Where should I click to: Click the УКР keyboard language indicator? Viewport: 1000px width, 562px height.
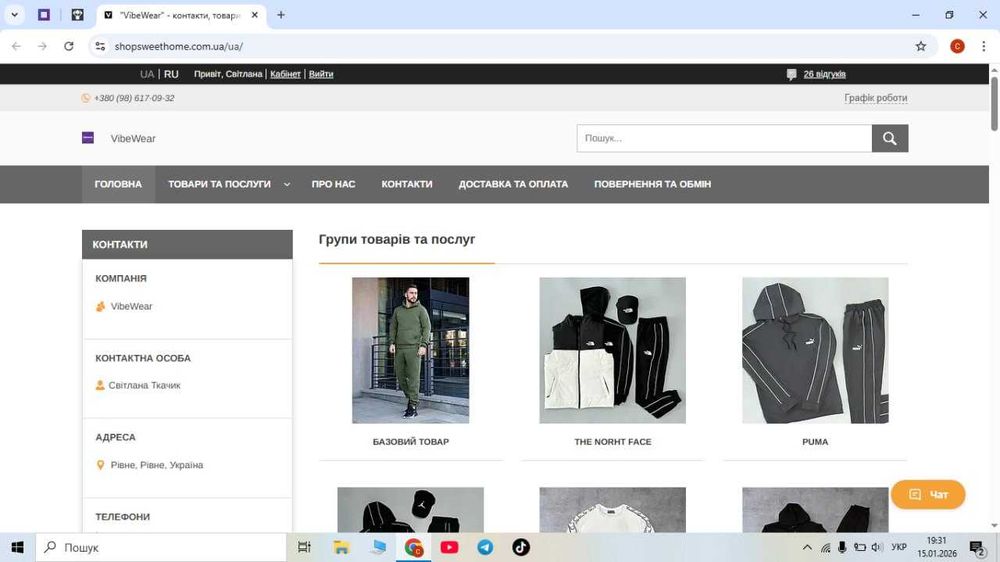coord(899,547)
